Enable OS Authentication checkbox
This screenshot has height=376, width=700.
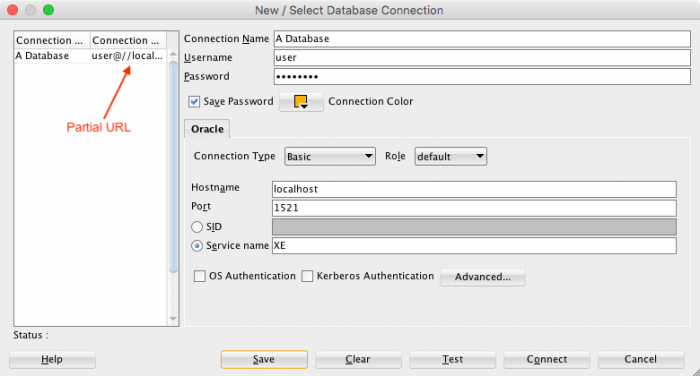pyautogui.click(x=200, y=276)
